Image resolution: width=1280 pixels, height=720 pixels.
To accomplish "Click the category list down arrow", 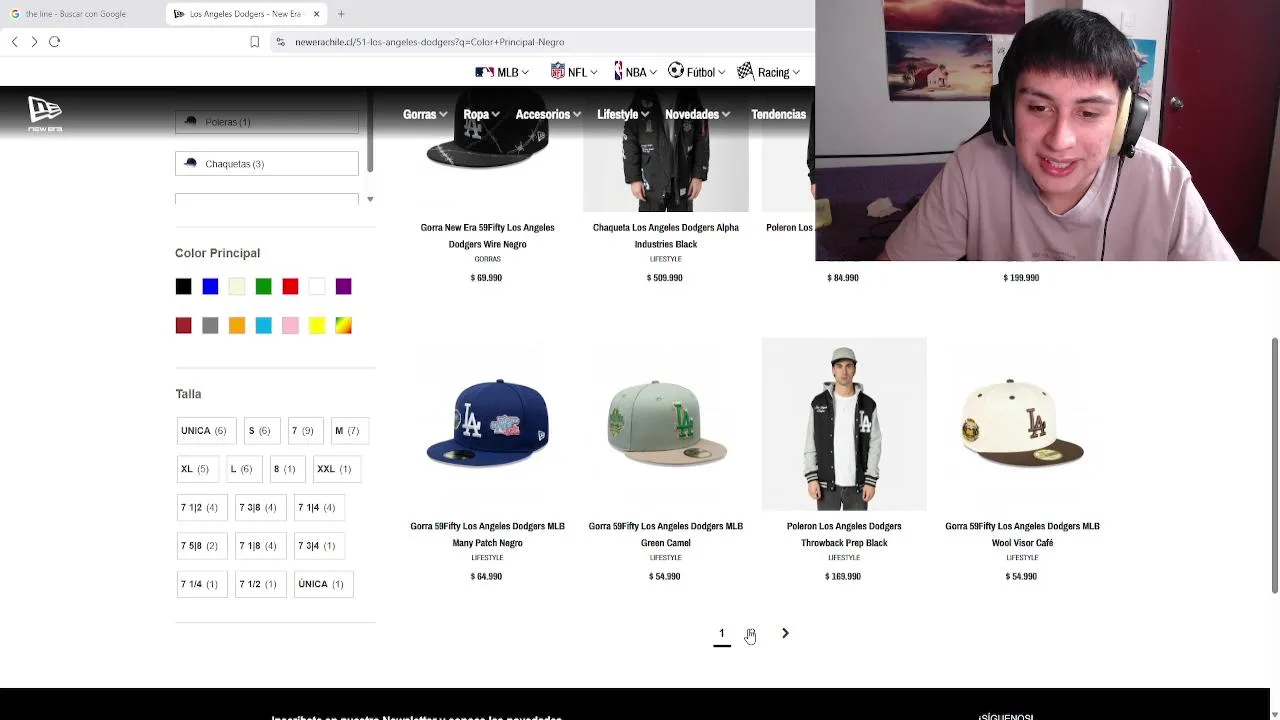I will coord(370,199).
